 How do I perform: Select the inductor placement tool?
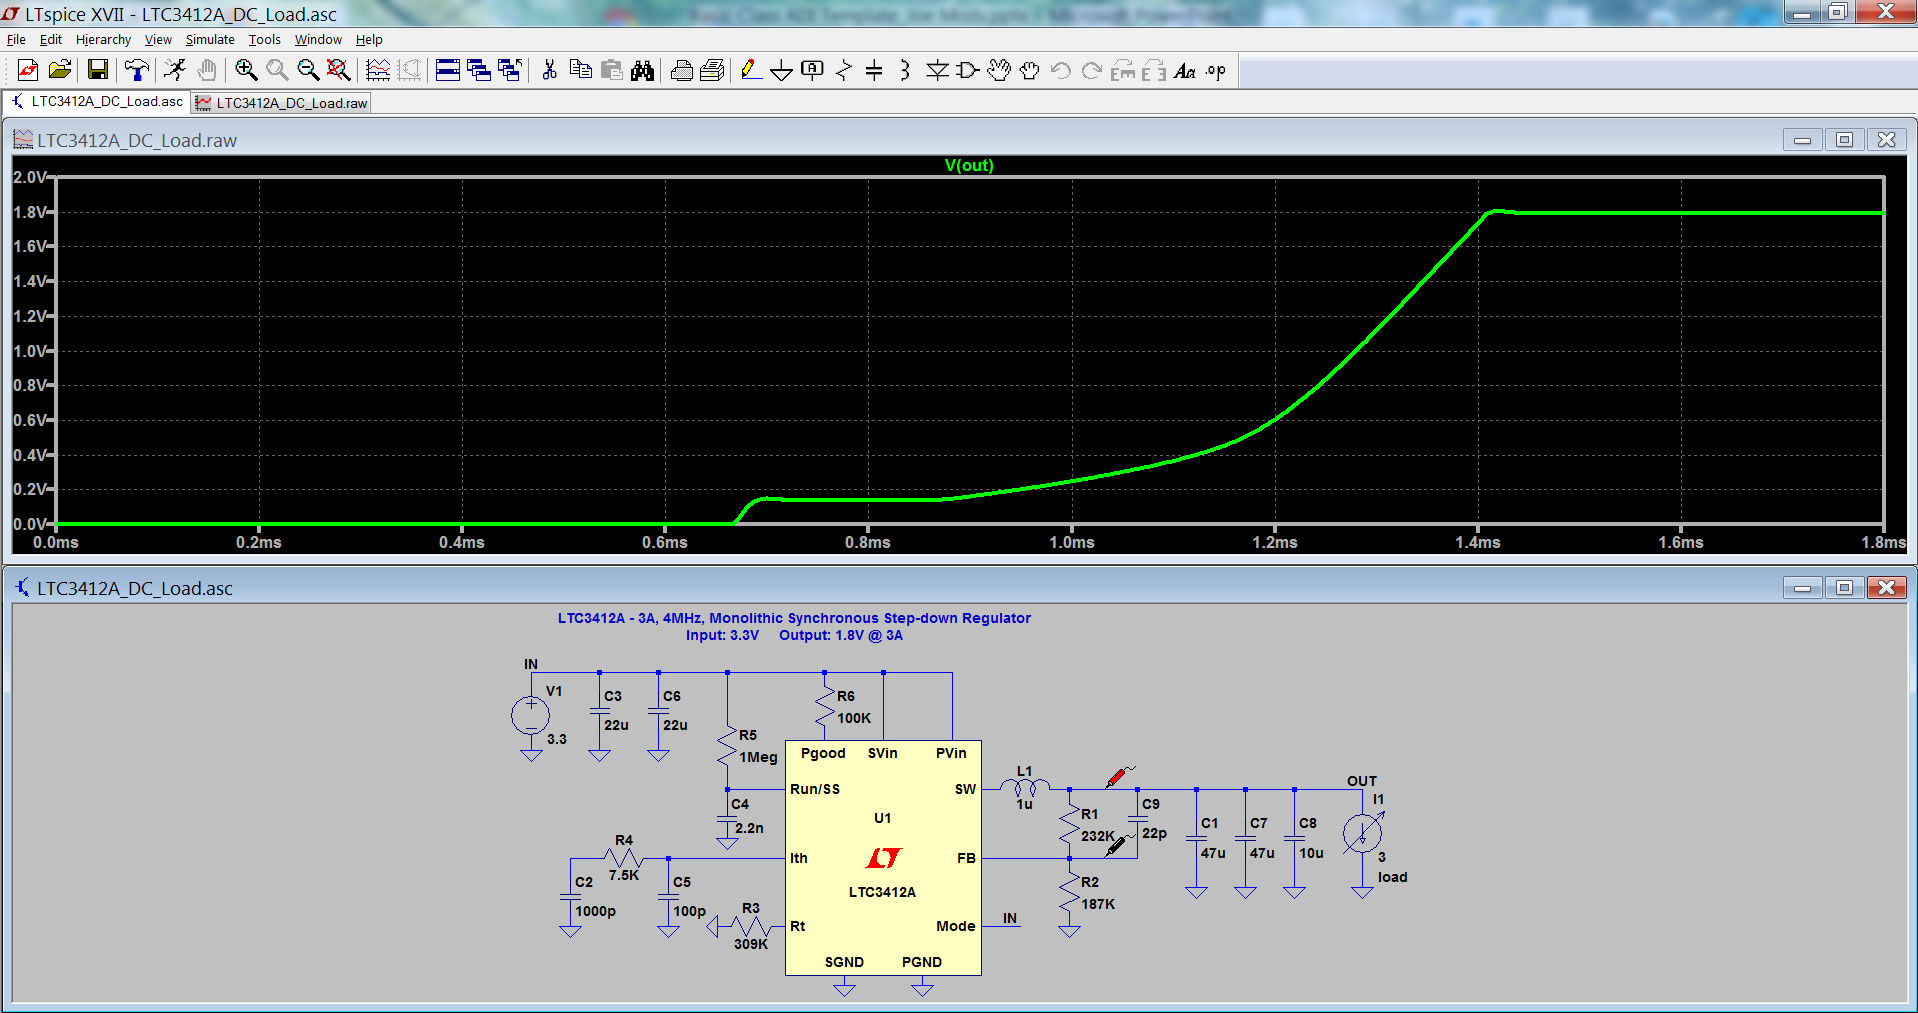pyautogui.click(x=904, y=70)
